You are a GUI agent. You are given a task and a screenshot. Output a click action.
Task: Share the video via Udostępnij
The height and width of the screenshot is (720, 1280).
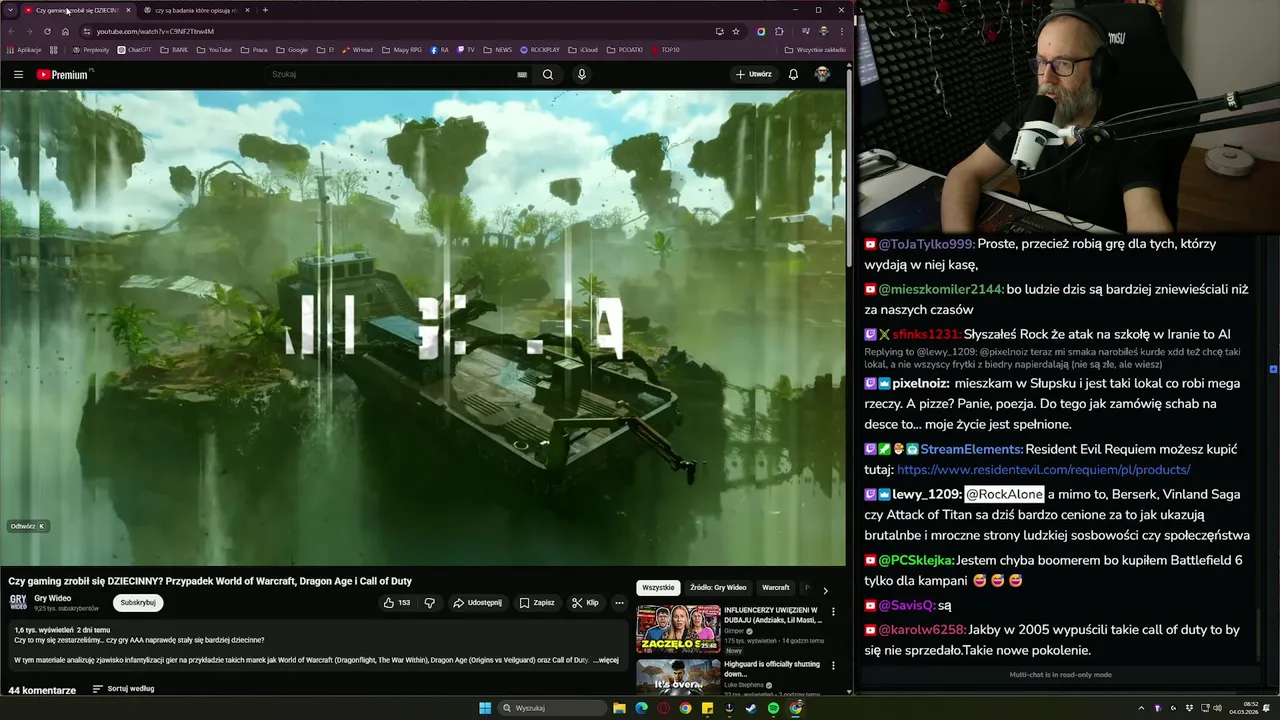coord(477,602)
